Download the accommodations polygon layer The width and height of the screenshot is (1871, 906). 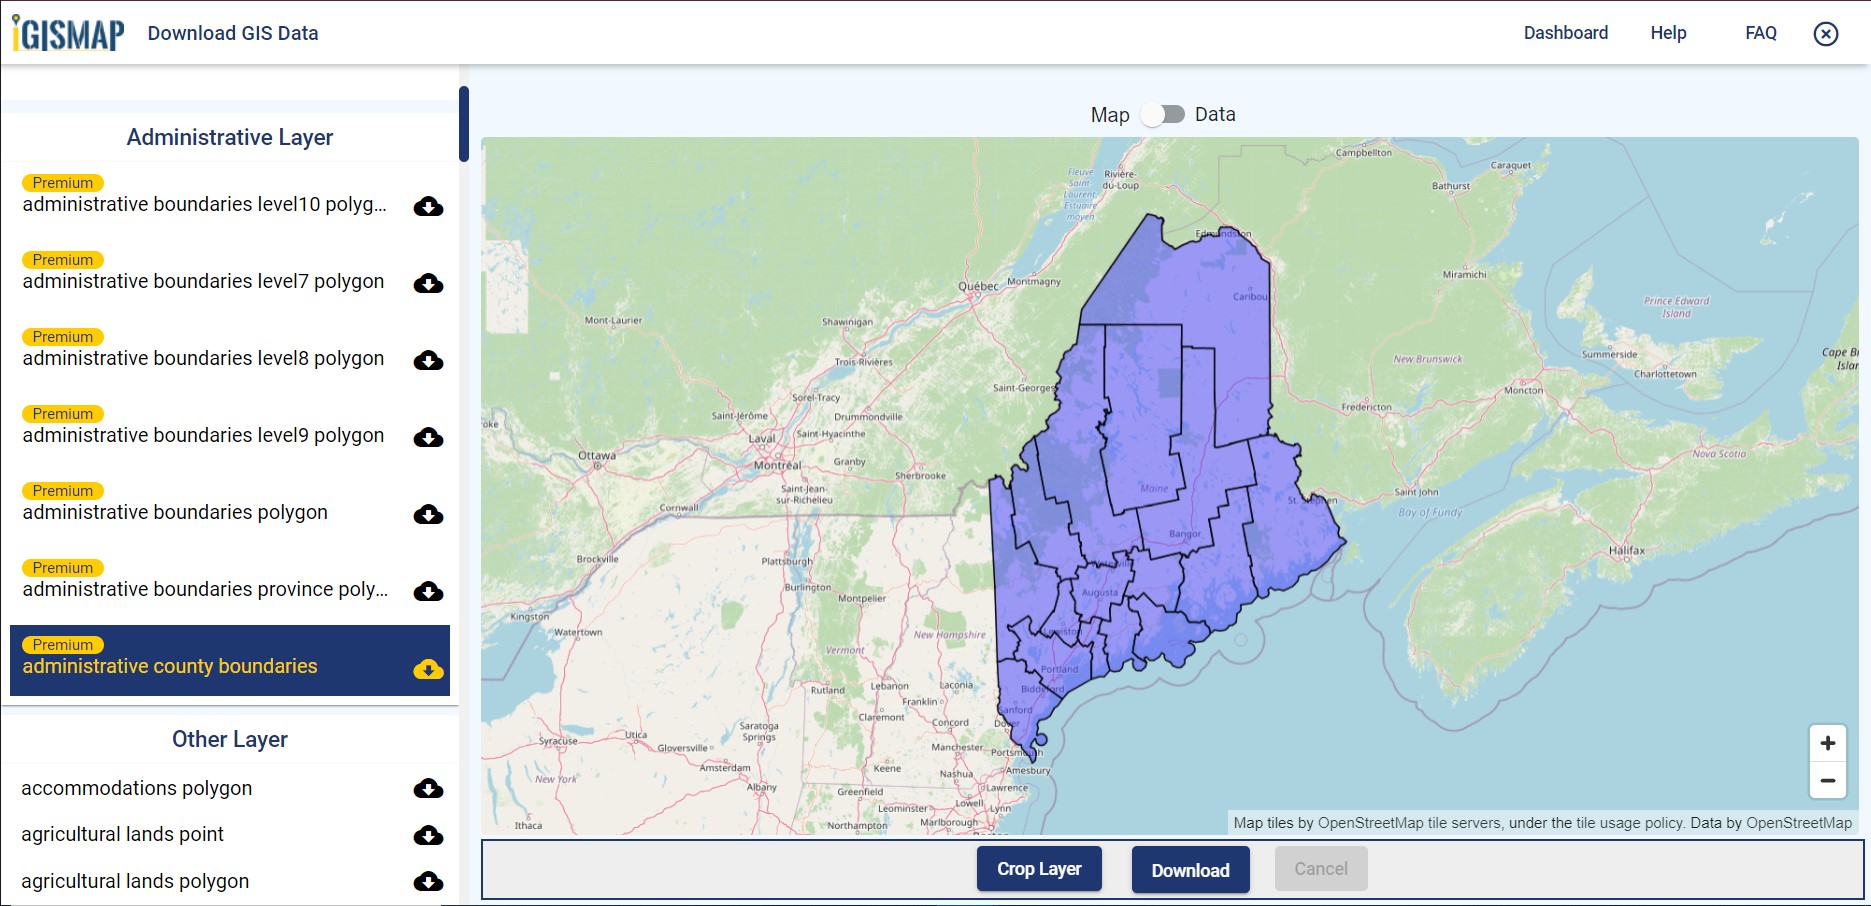click(x=427, y=789)
